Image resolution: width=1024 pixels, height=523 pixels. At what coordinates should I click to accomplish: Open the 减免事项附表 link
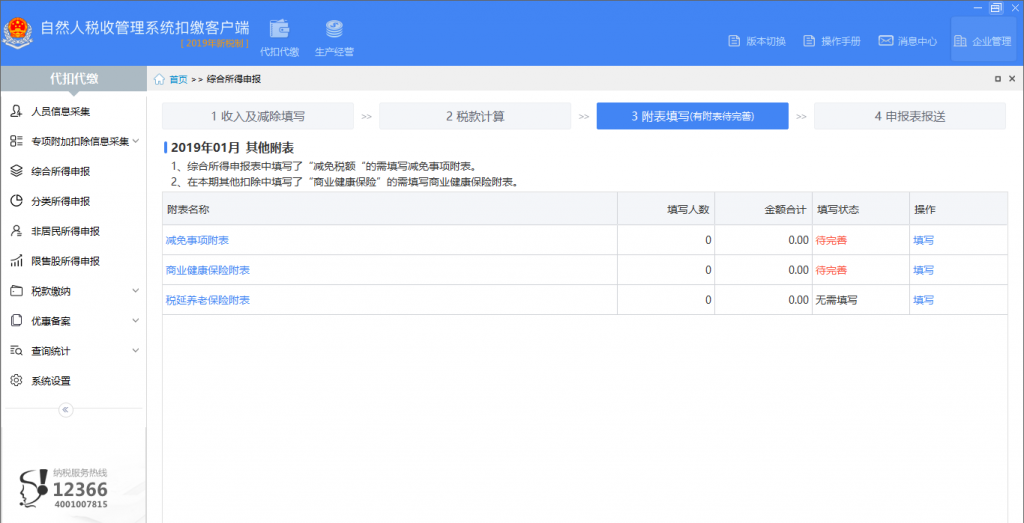[x=197, y=240]
